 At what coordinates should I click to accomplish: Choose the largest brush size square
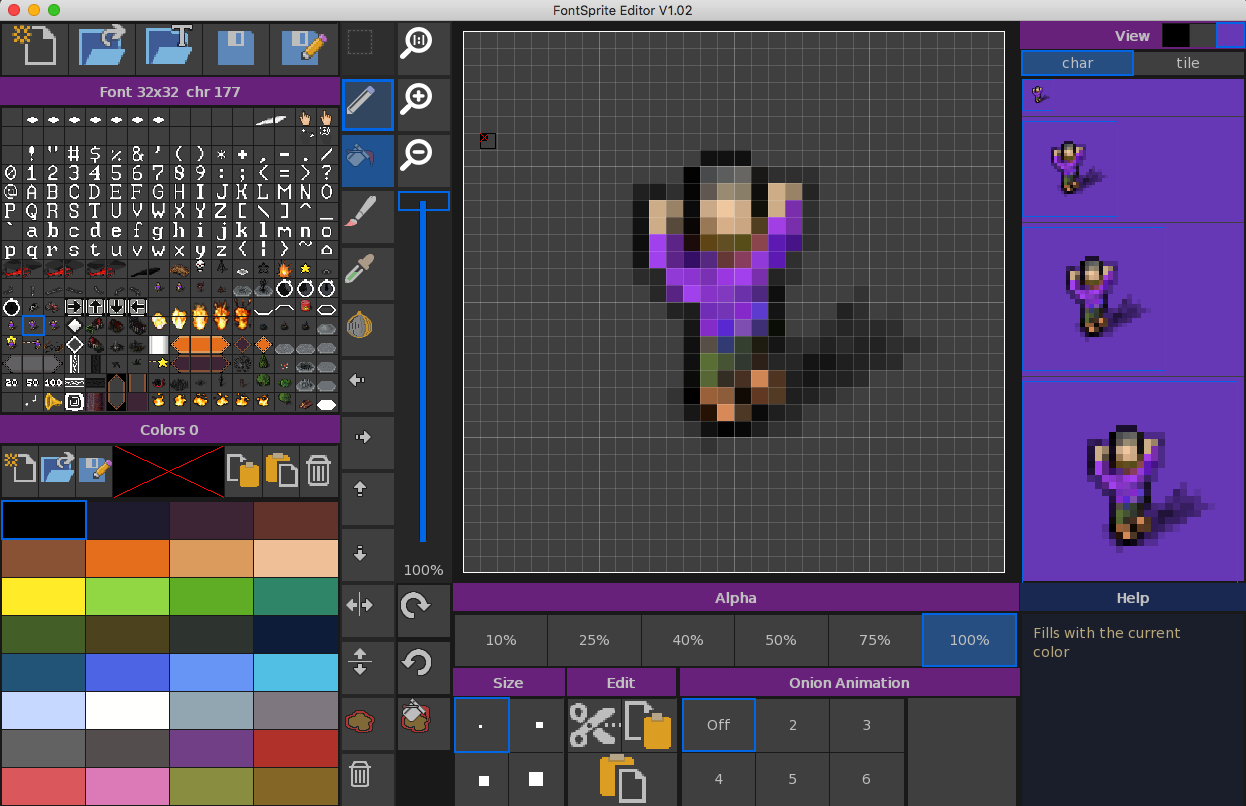click(536, 779)
